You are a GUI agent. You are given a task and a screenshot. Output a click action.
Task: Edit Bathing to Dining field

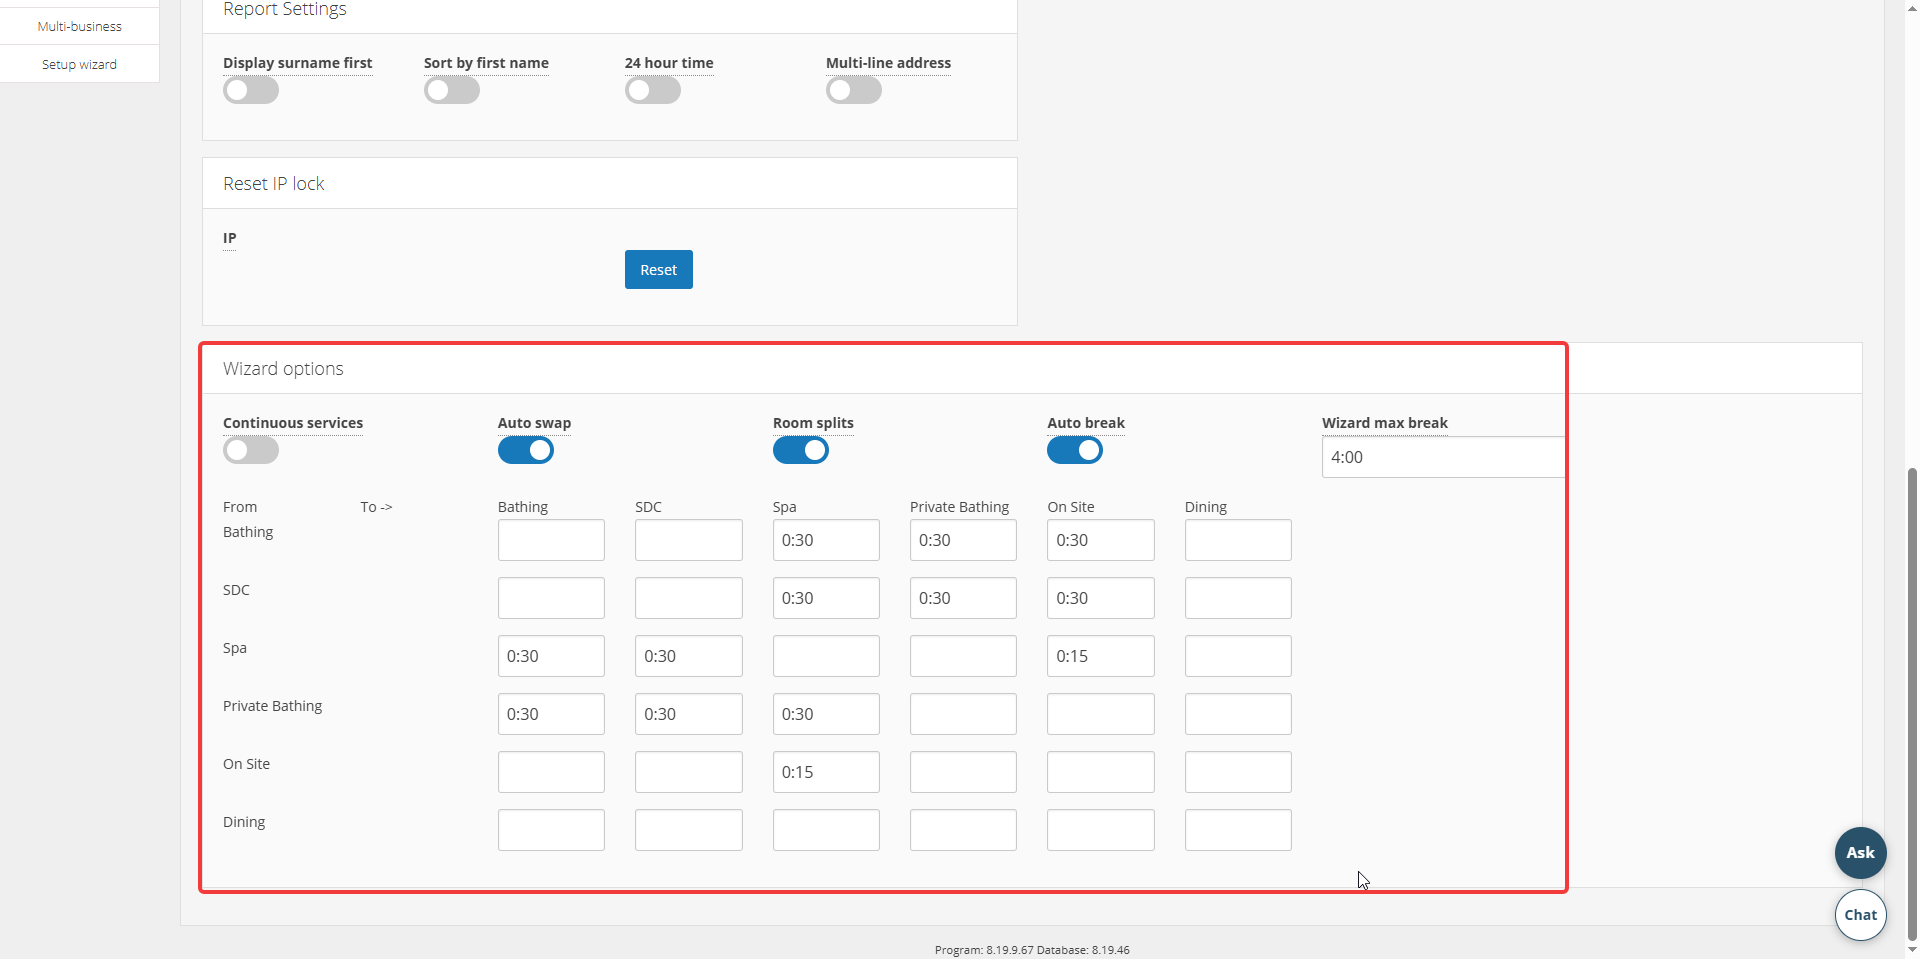coord(1238,540)
